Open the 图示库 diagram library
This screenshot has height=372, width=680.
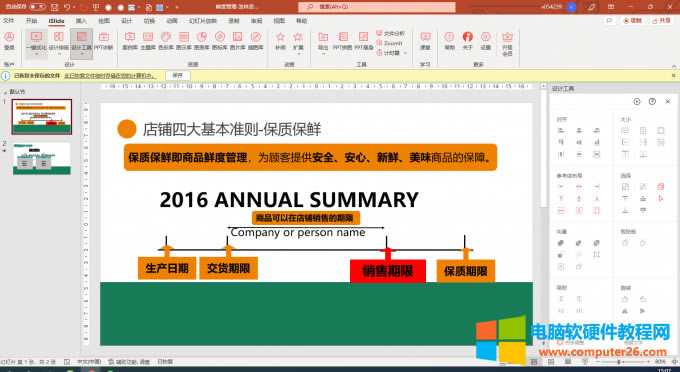click(184, 40)
